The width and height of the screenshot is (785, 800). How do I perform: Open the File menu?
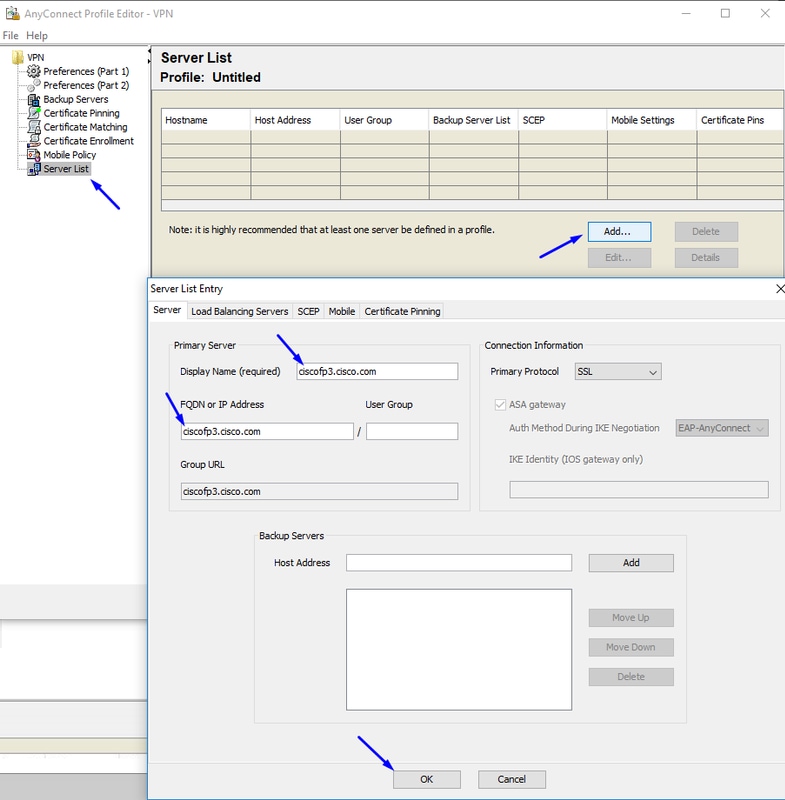[11, 35]
